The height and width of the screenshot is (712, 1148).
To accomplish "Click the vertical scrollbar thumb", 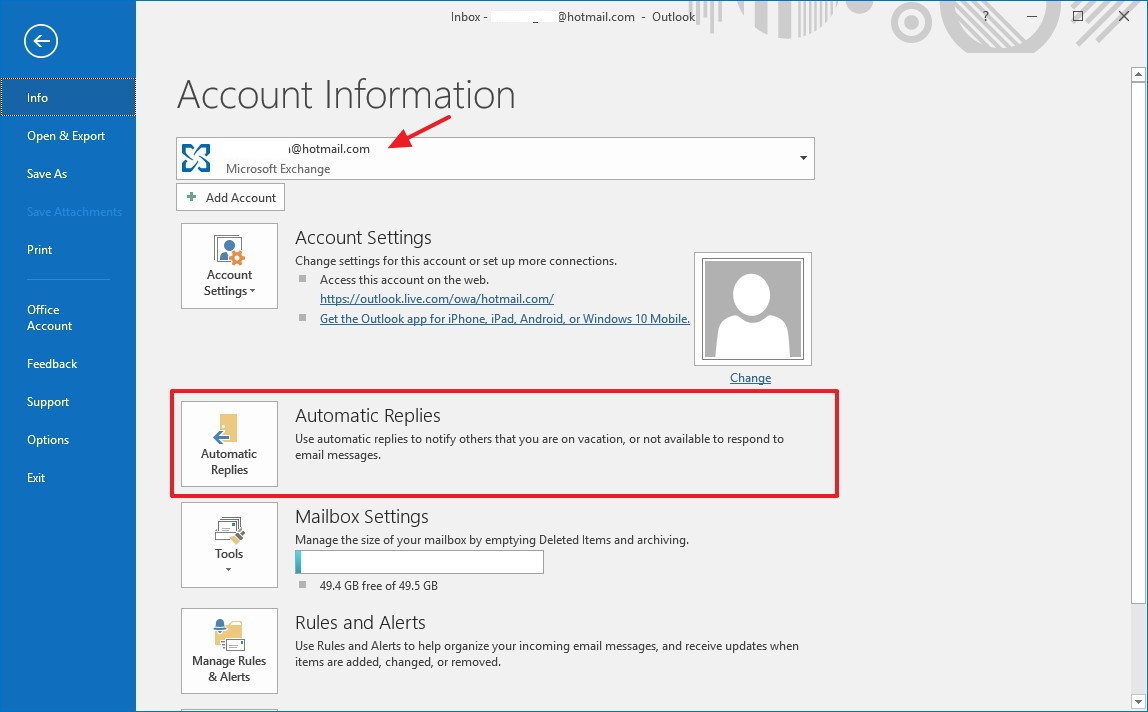I will (x=1138, y=343).
